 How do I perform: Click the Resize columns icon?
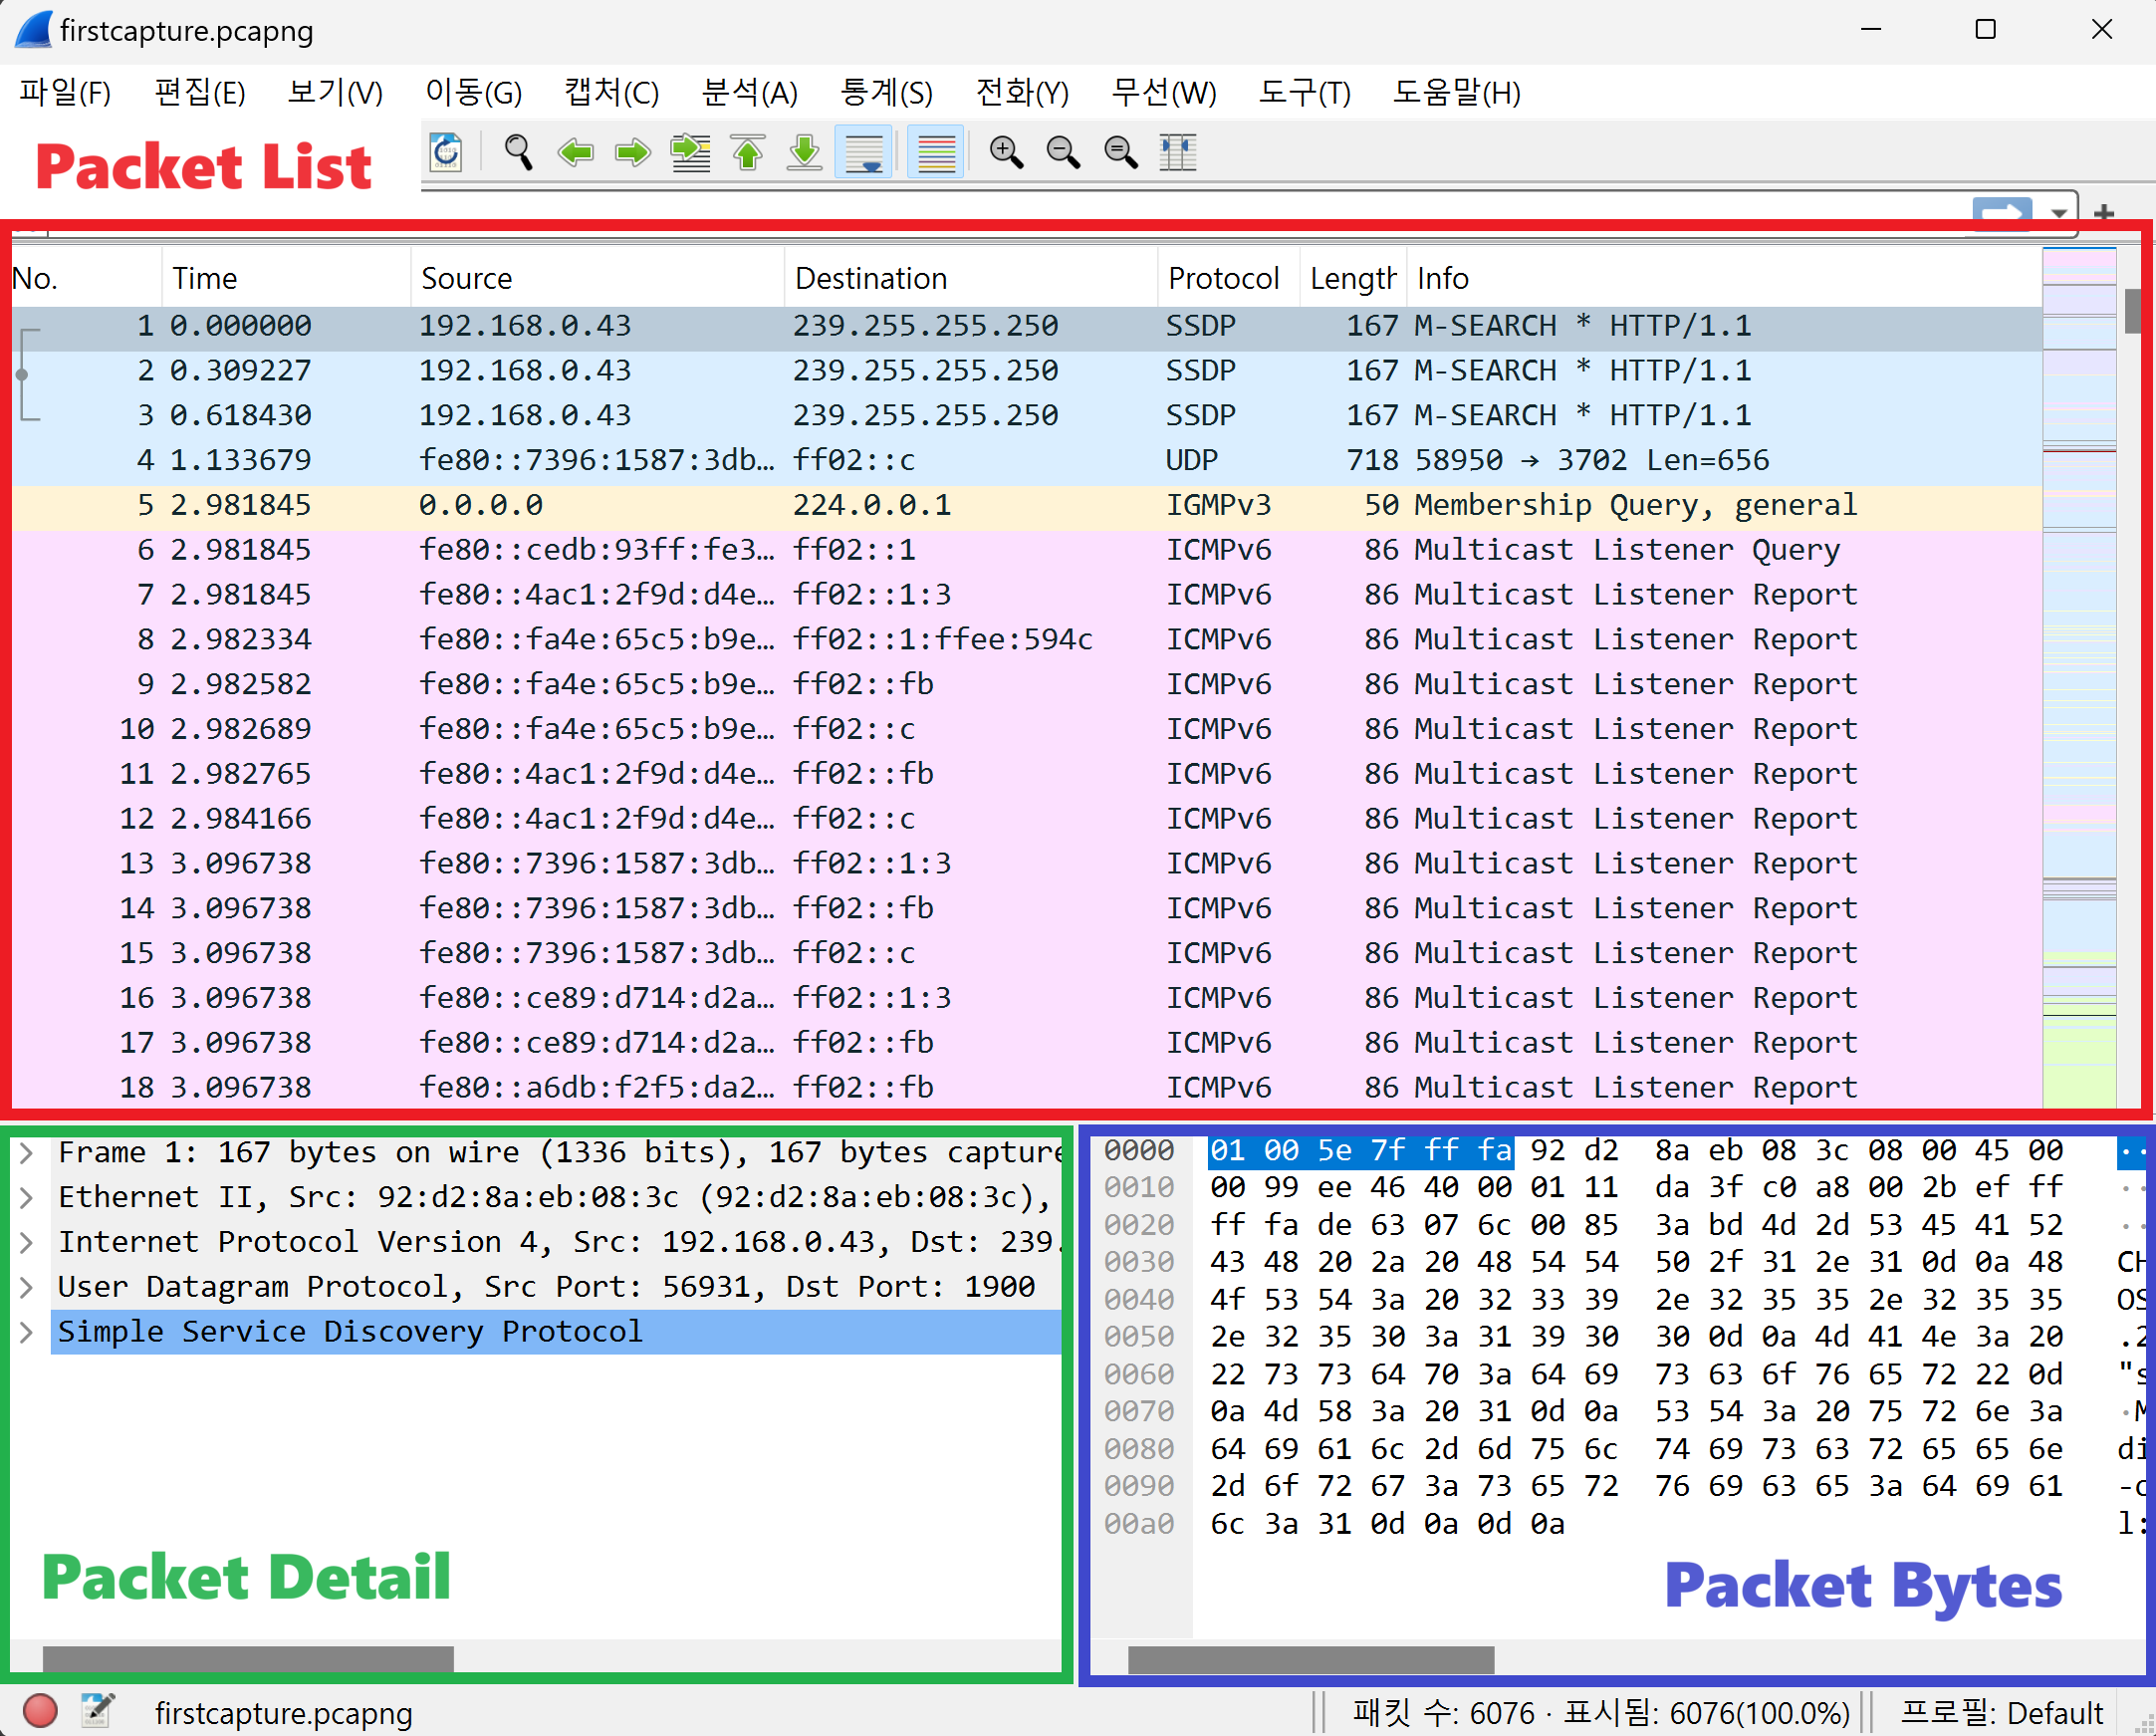(1178, 153)
